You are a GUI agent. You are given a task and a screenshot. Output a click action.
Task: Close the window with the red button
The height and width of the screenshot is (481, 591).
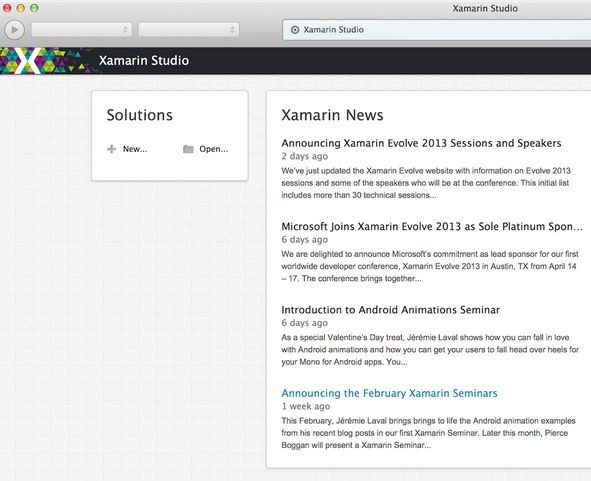point(7,8)
